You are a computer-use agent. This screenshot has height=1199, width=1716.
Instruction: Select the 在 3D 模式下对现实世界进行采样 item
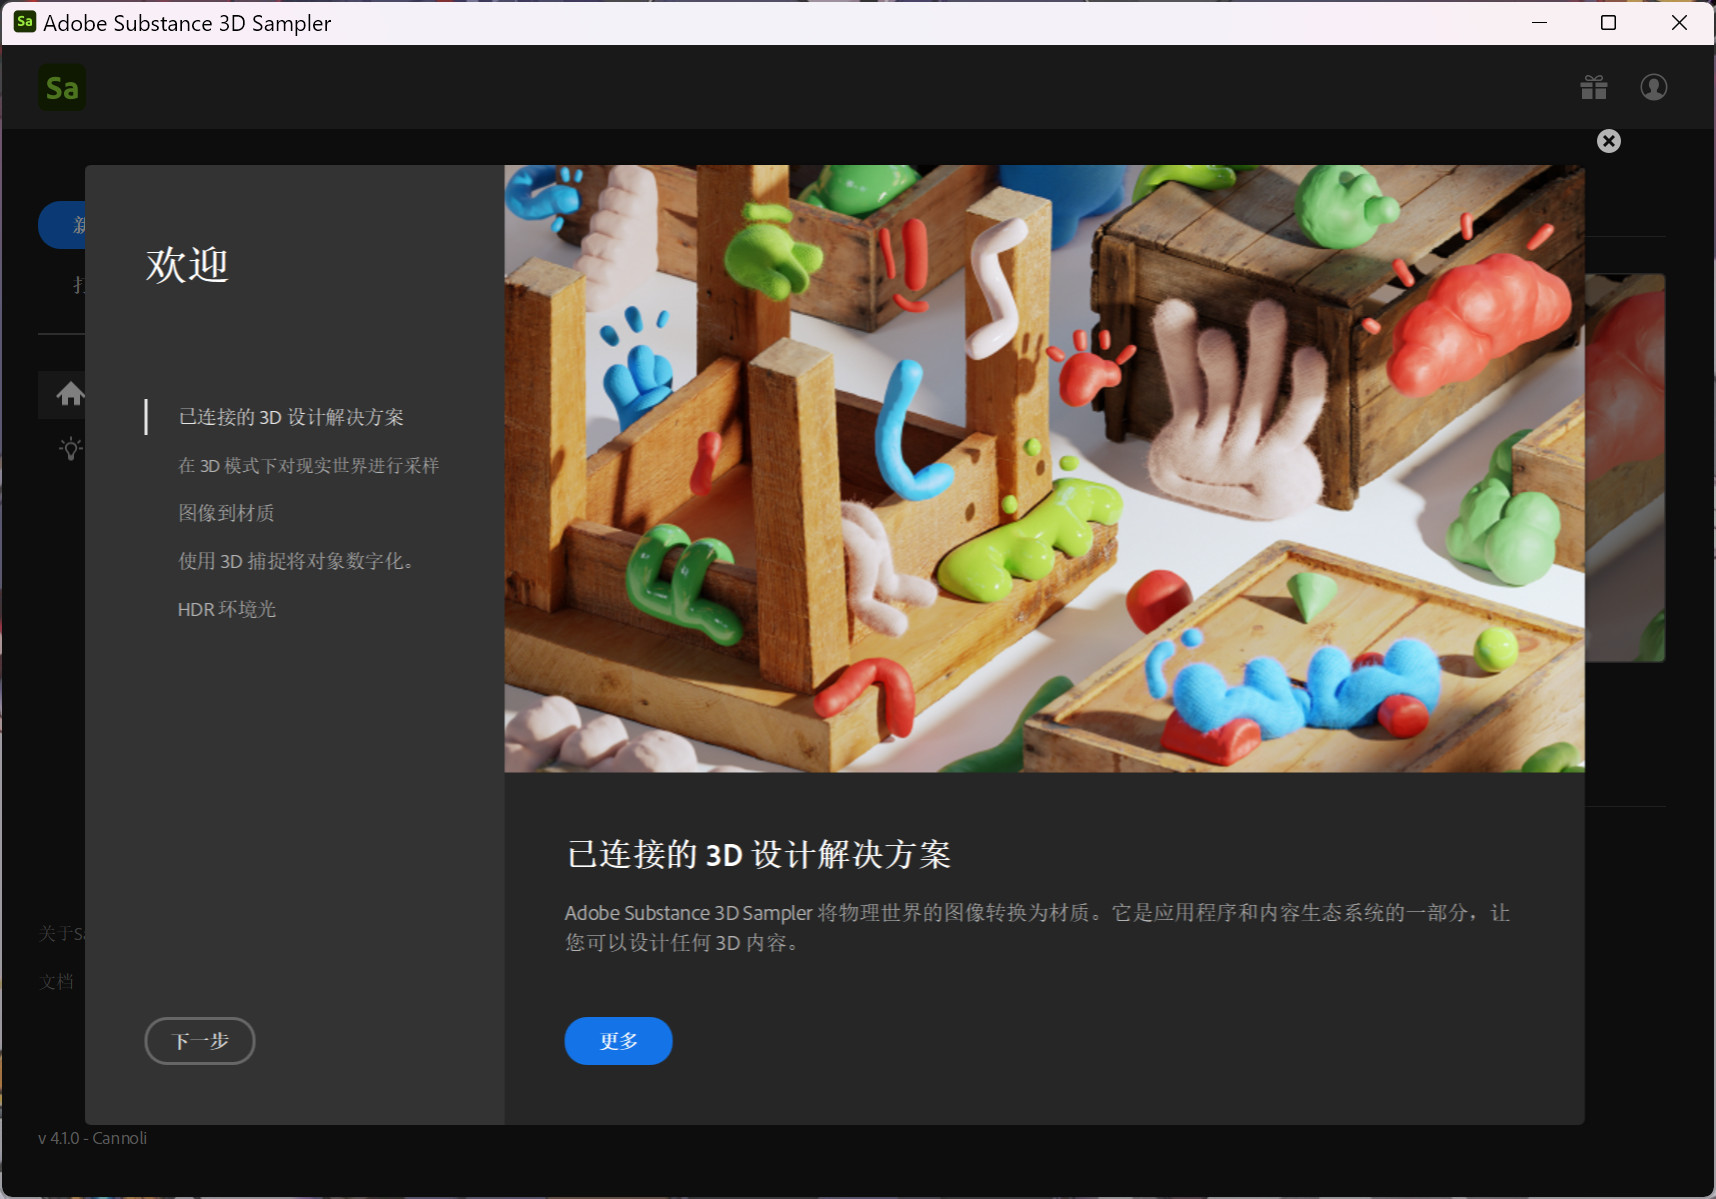click(308, 465)
